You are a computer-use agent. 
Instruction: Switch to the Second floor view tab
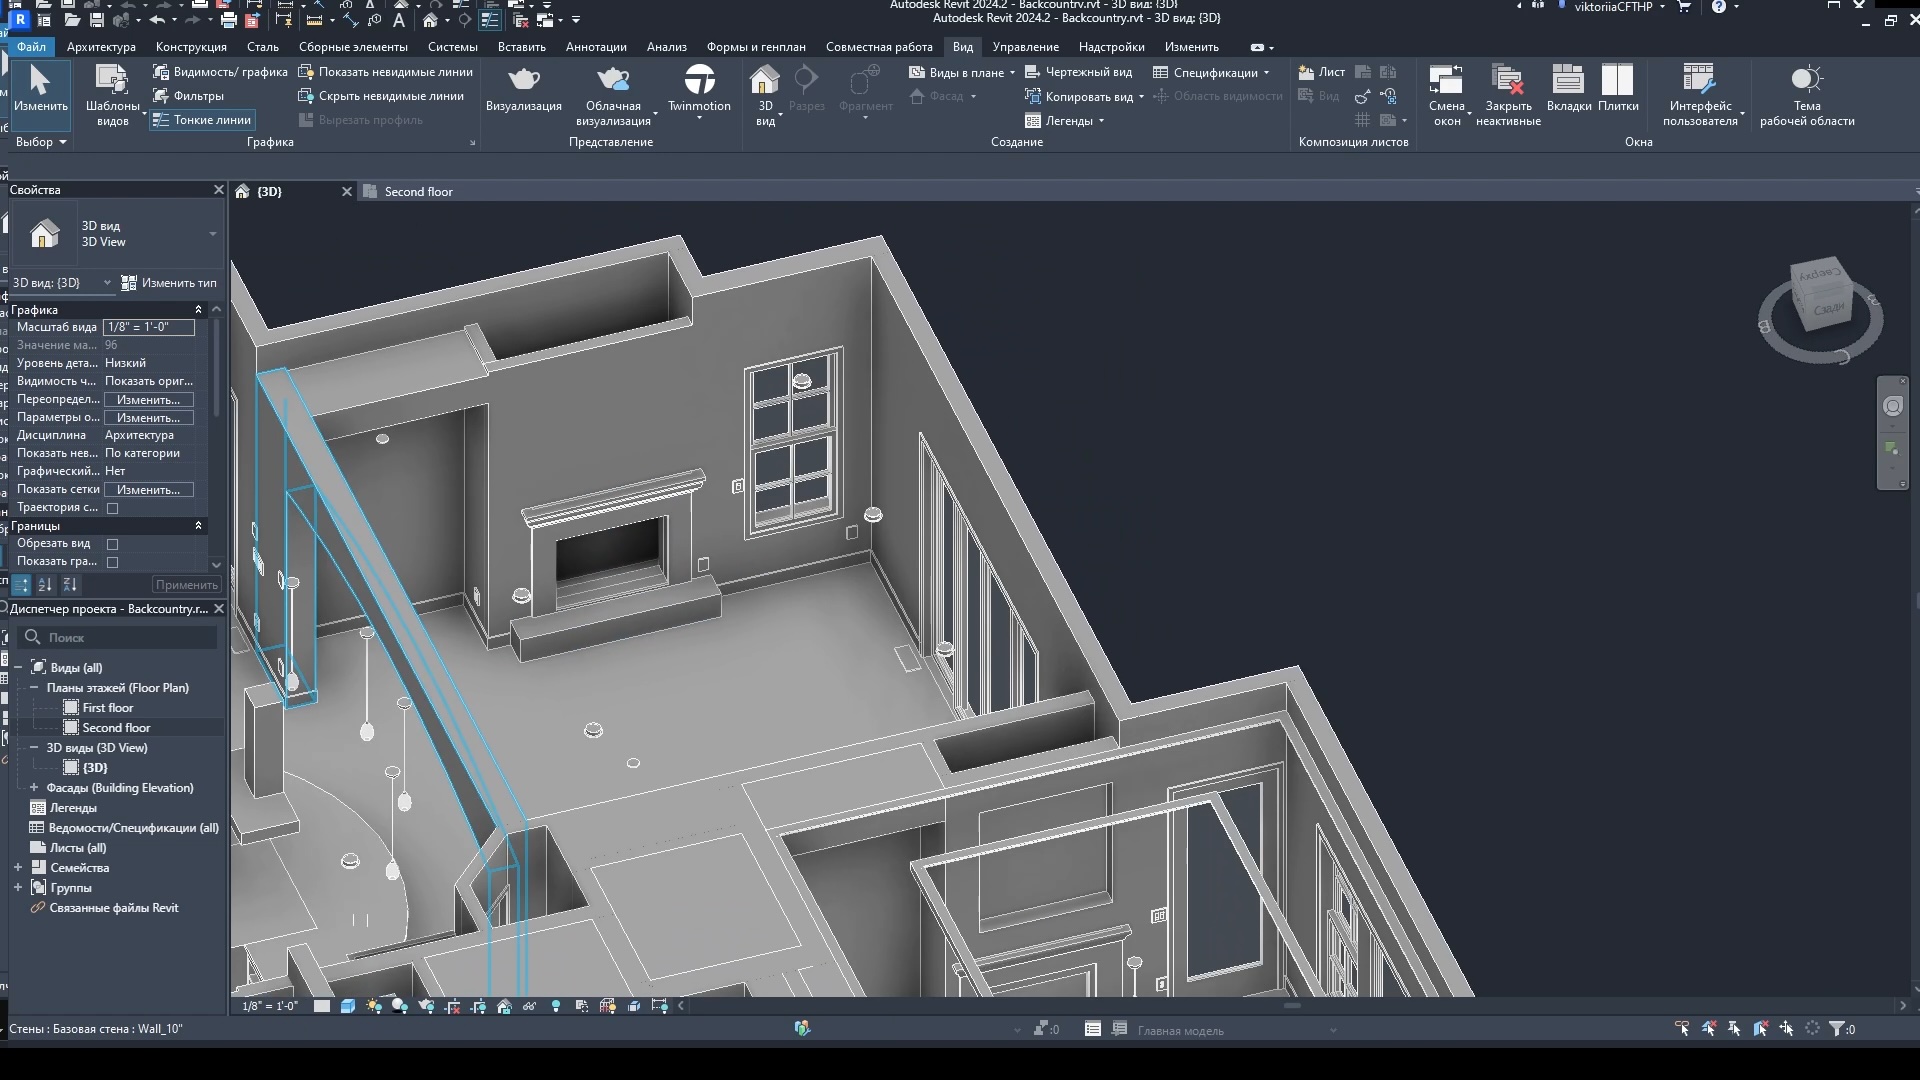[418, 192]
